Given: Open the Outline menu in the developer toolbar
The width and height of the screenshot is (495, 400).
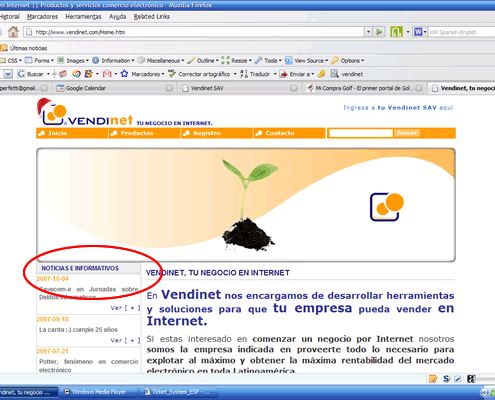Looking at the screenshot, I should pos(203,61).
